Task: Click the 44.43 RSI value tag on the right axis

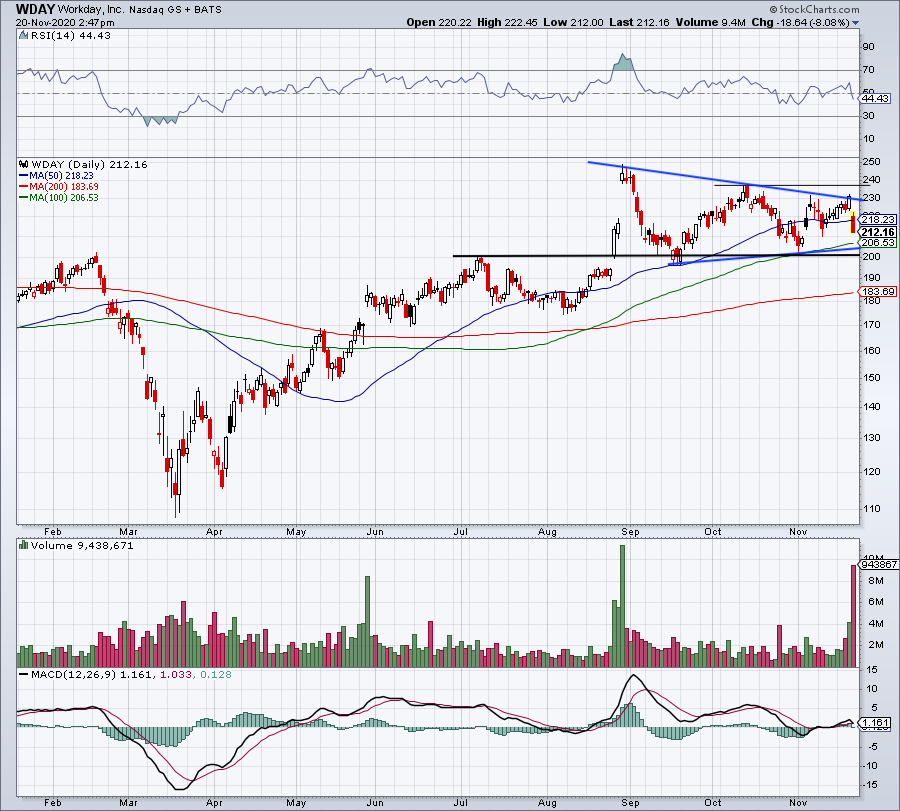Action: click(875, 99)
